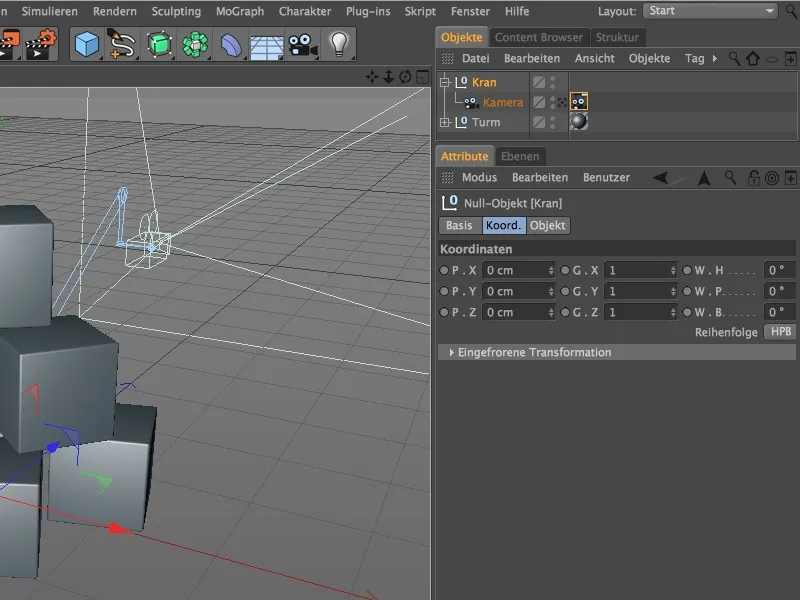Toggle G.Y animation keyframe dot
The width and height of the screenshot is (800, 600).
(x=565, y=291)
